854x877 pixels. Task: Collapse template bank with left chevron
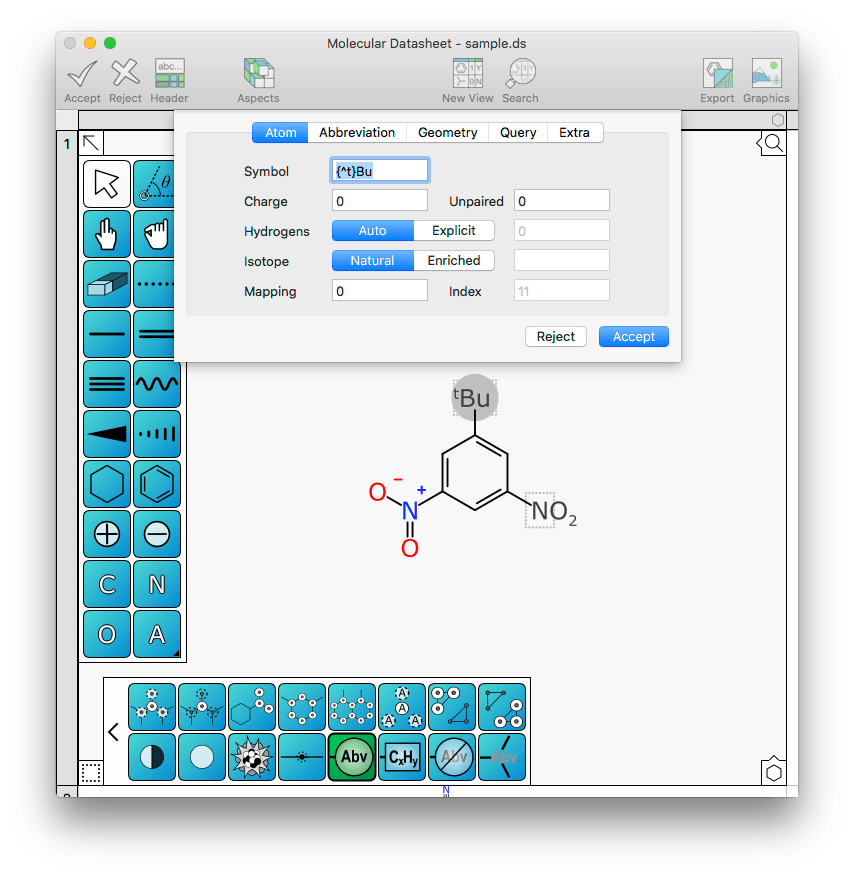(113, 732)
